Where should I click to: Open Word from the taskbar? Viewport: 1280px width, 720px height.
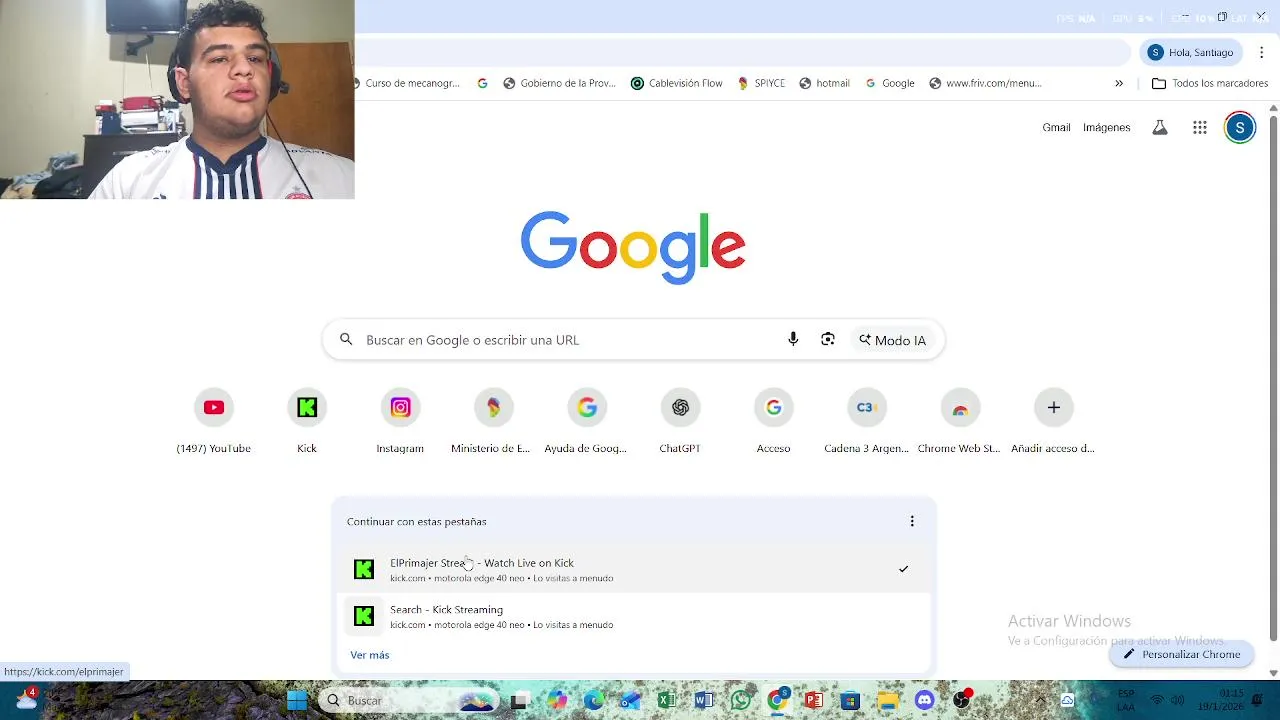[704, 700]
